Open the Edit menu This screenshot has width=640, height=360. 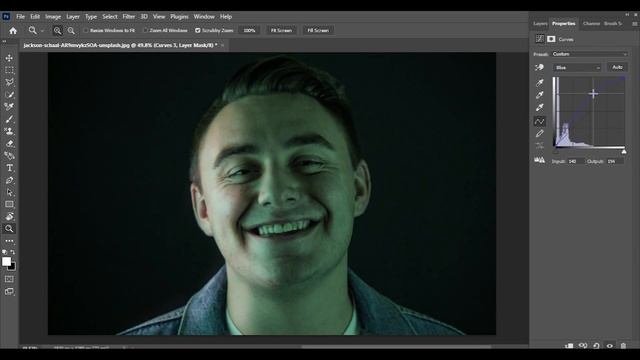[x=35, y=17]
